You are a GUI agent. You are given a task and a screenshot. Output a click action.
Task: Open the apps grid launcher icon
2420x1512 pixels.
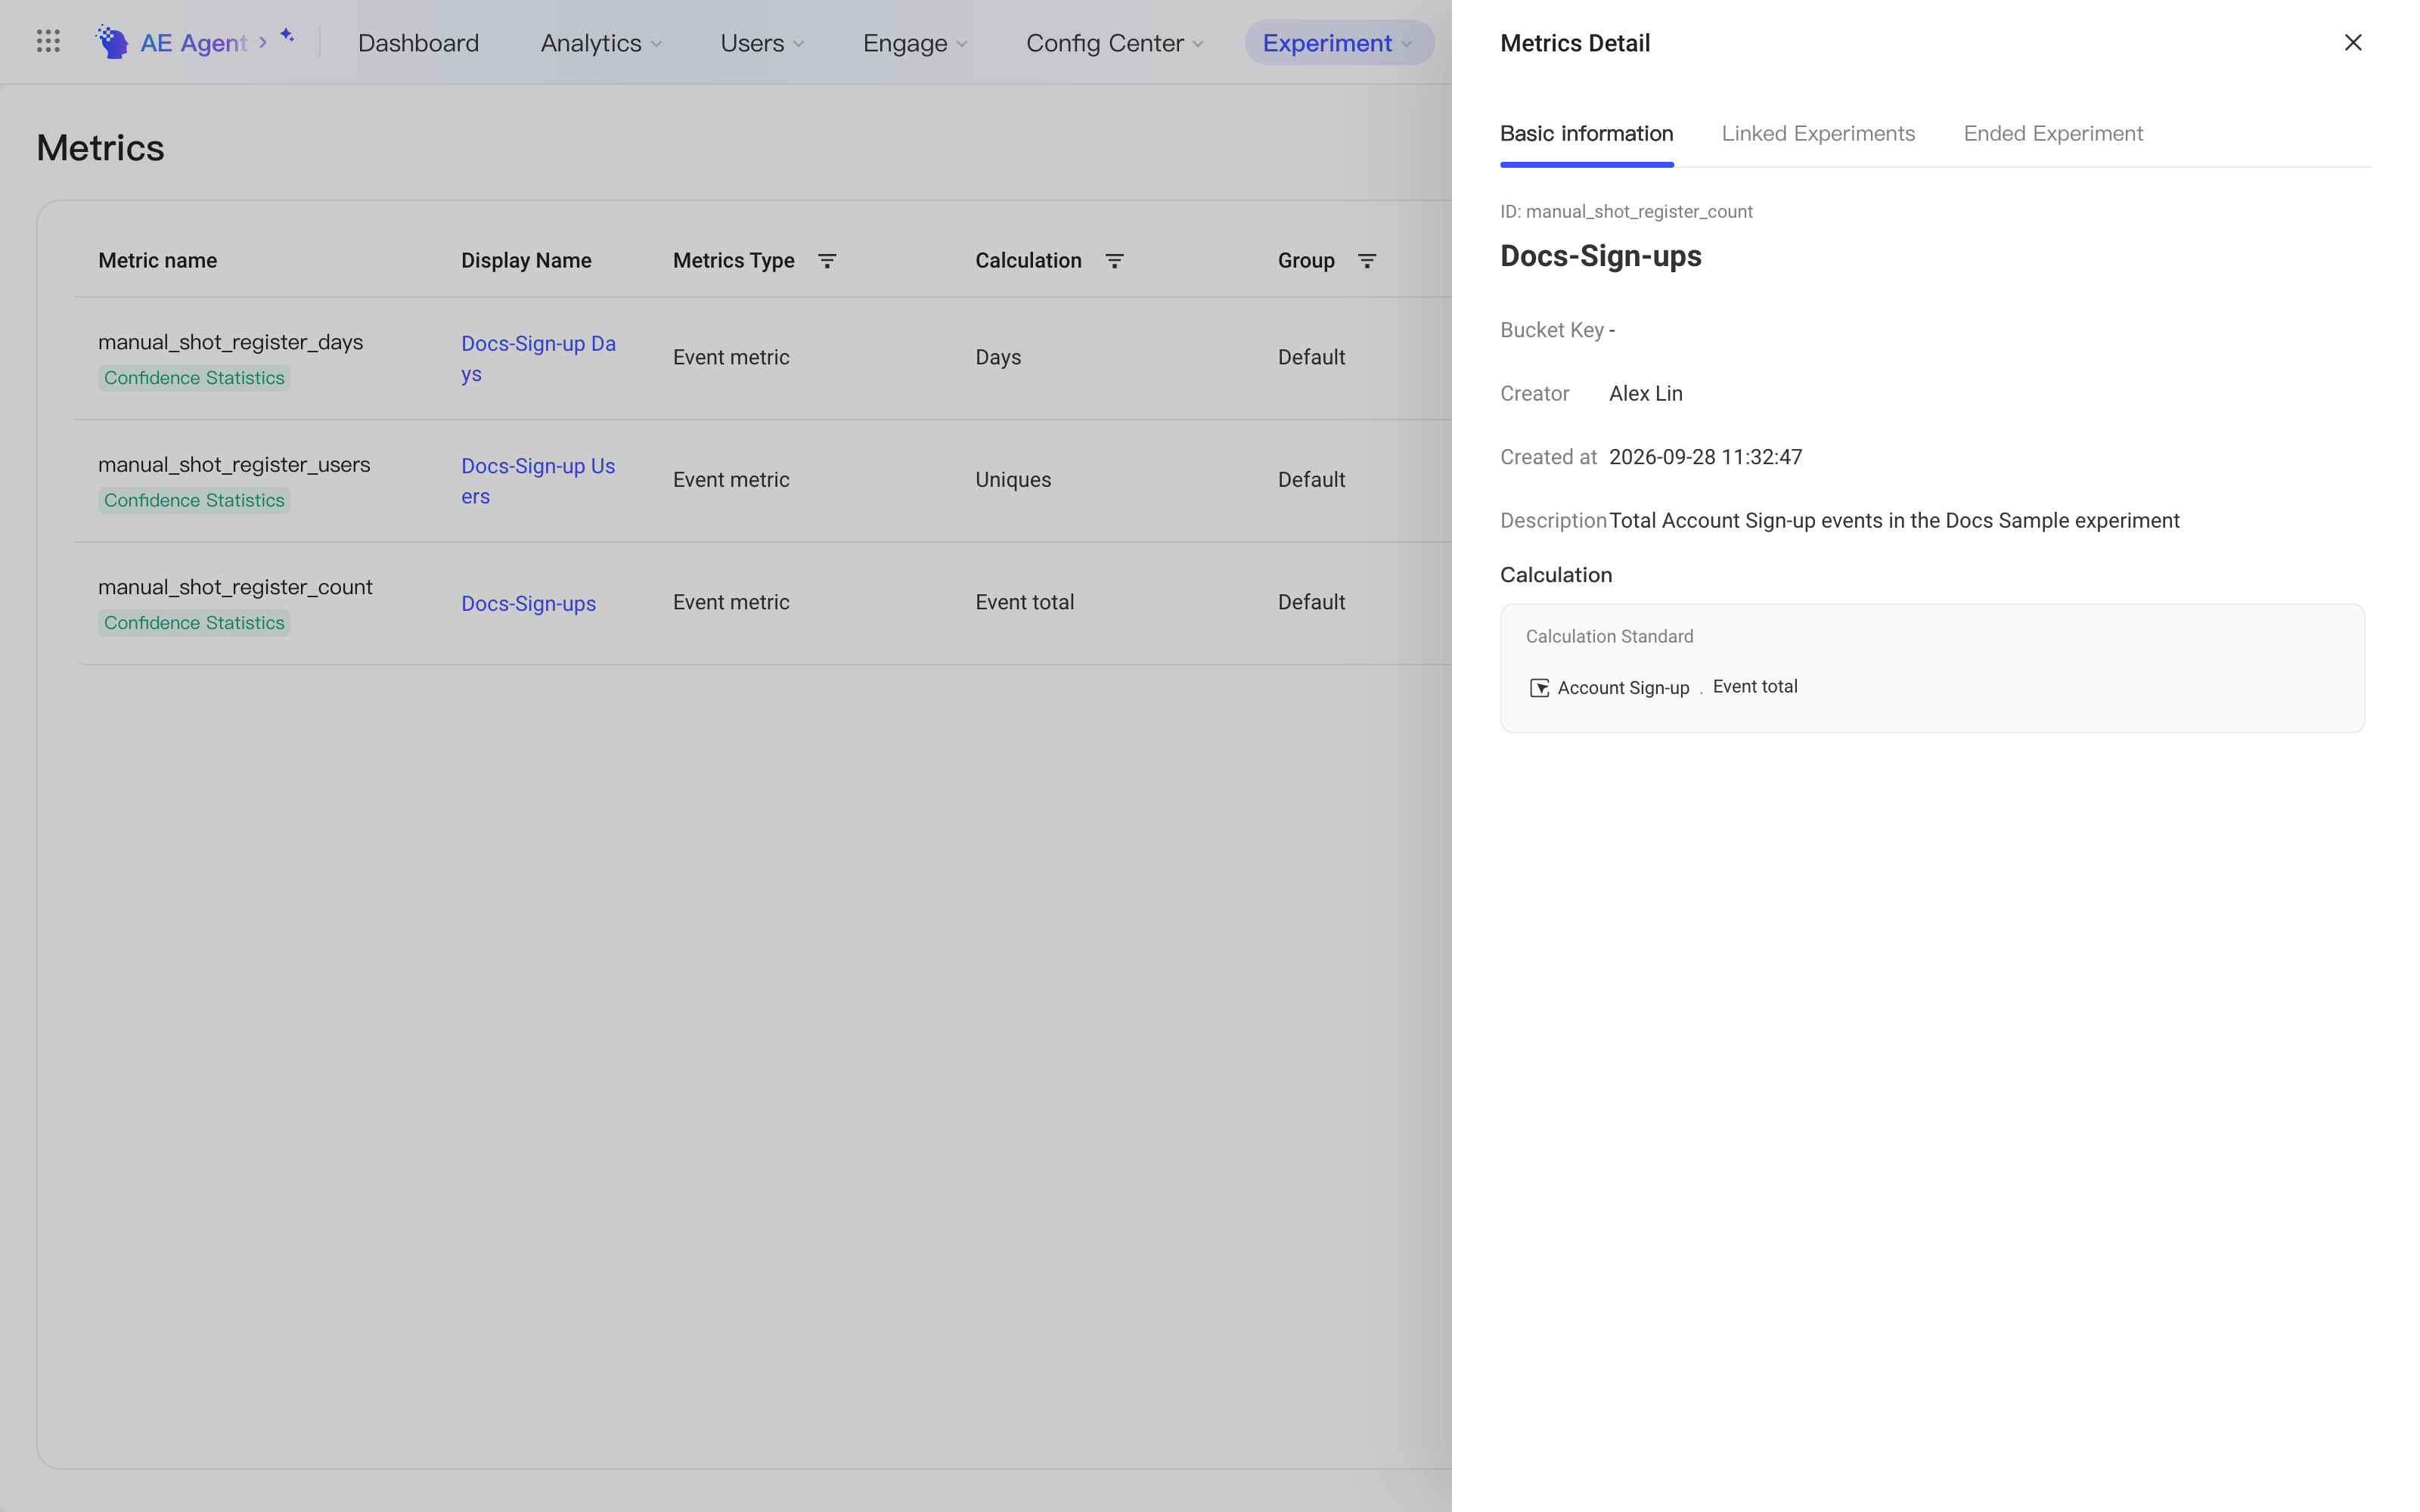point(48,42)
